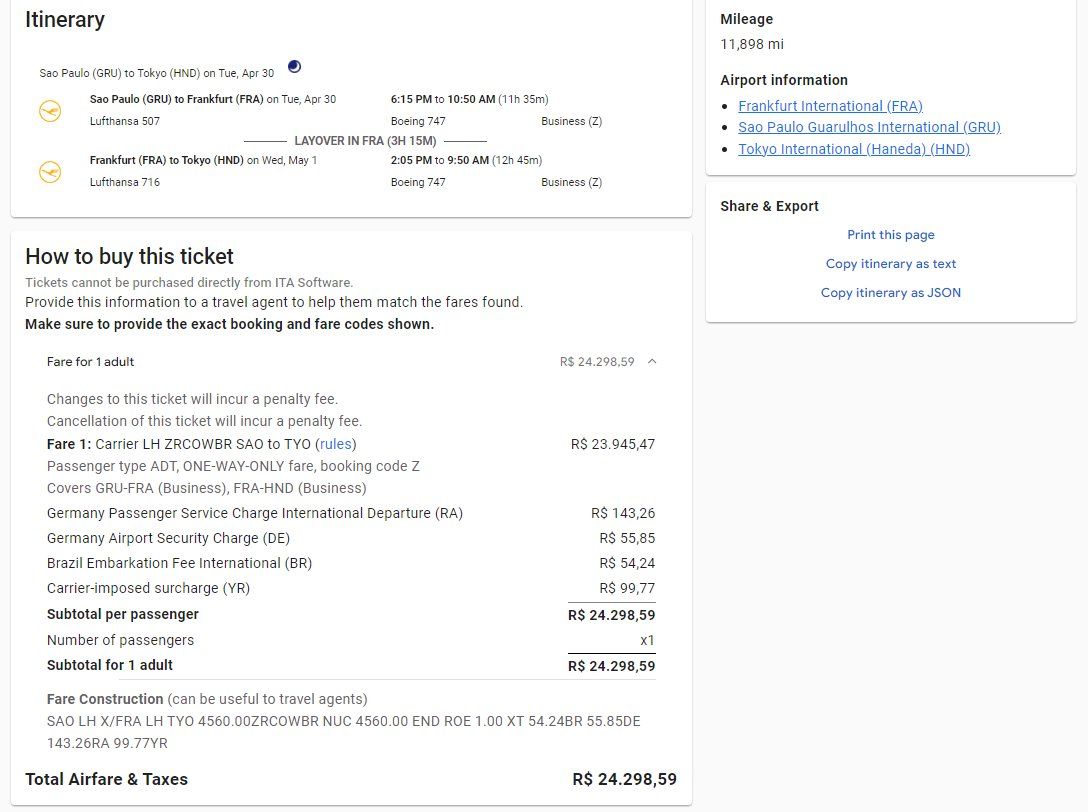Click Lufthansa logo for flight 716
1088x812 pixels.
pos(50,171)
